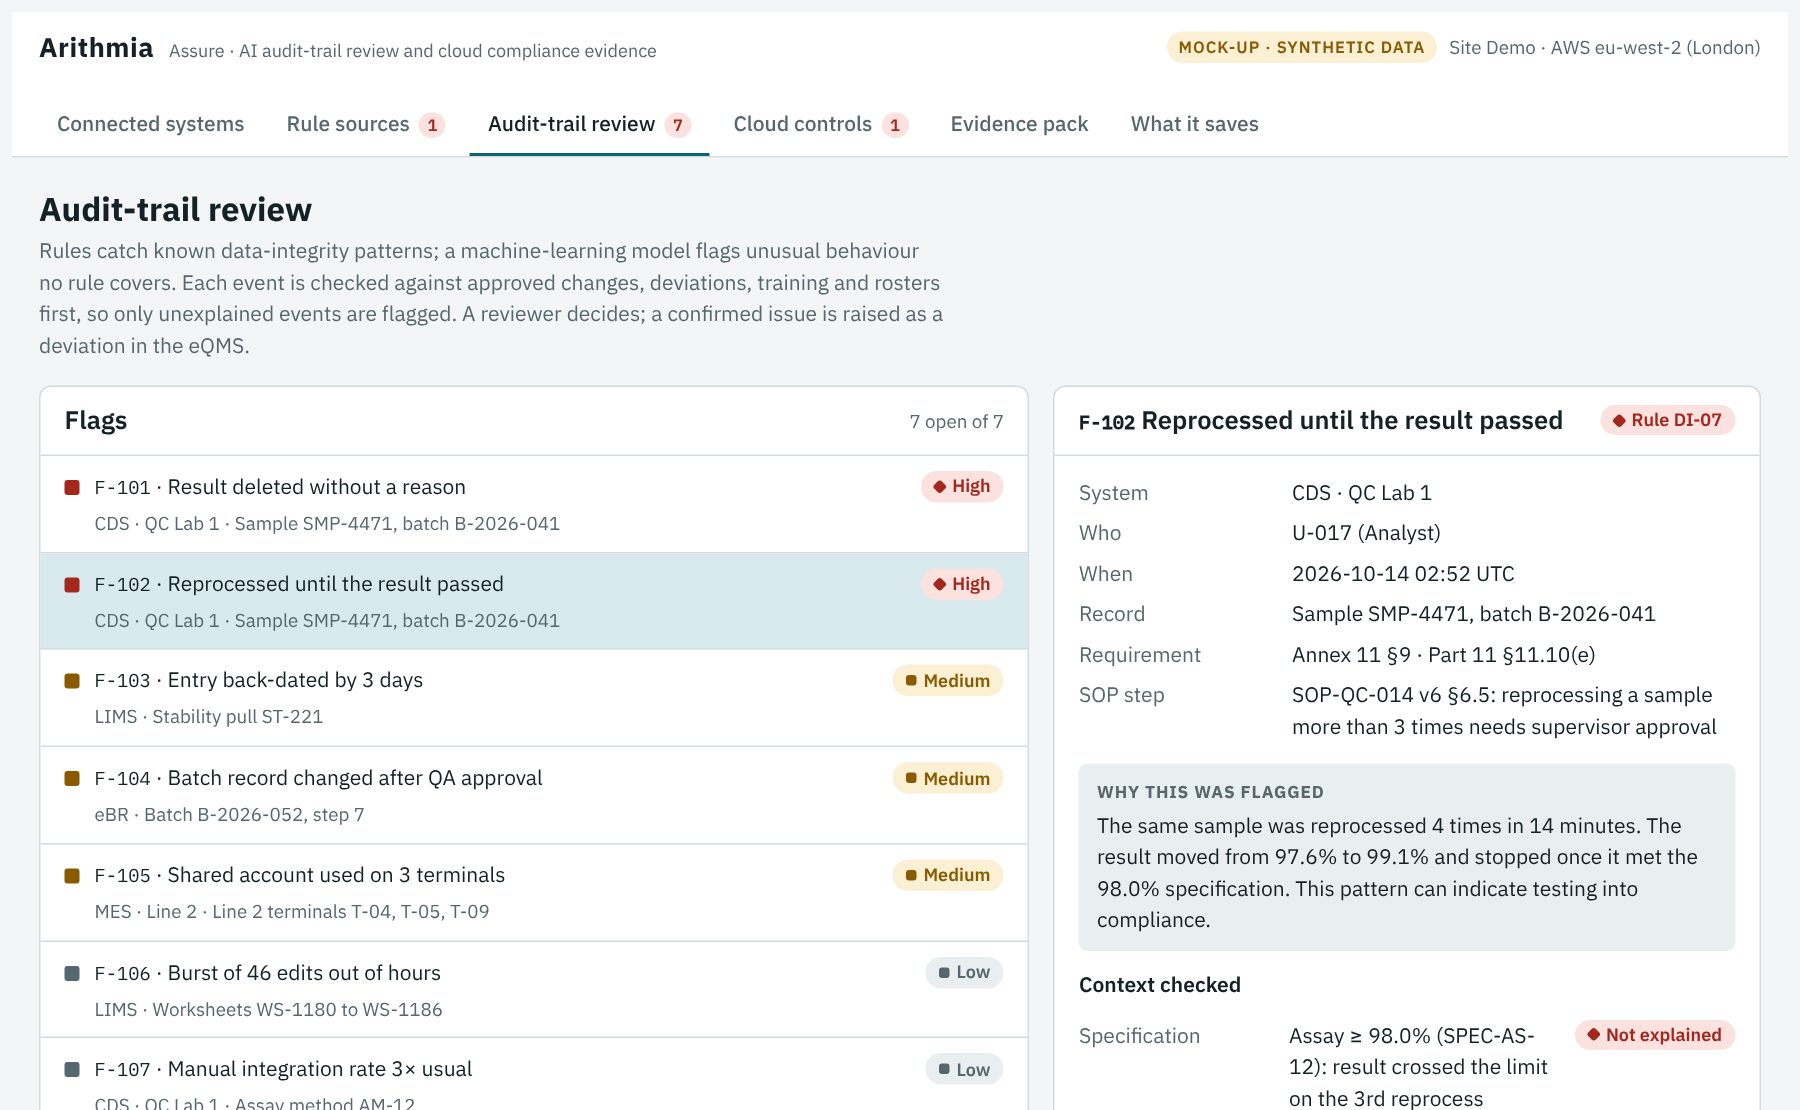The height and width of the screenshot is (1110, 1800).
Task: Switch to the Rule sources tab
Action: tap(365, 124)
